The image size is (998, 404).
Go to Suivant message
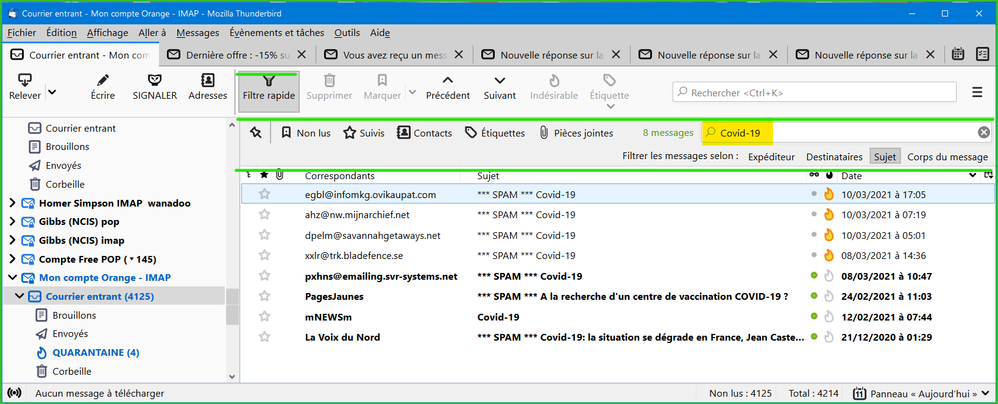click(x=499, y=80)
